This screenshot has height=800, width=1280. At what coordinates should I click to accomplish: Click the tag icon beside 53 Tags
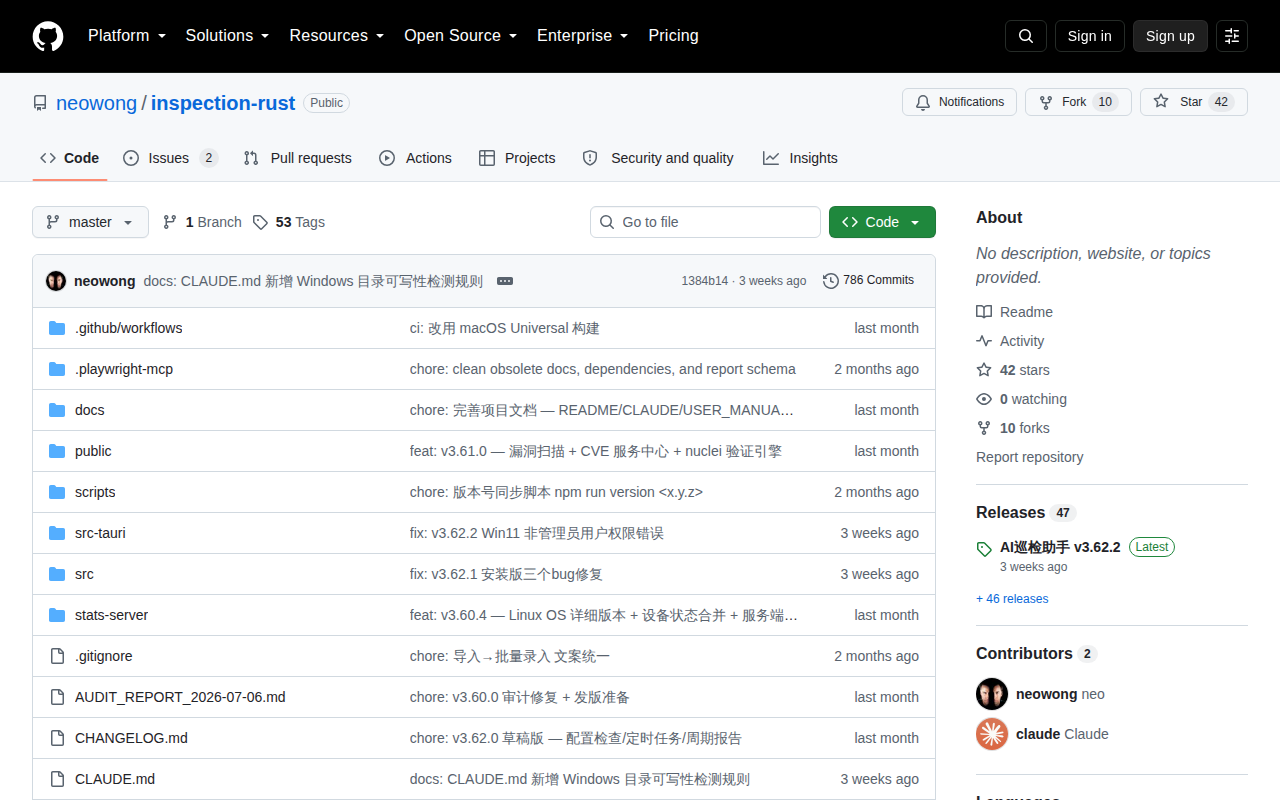(x=260, y=222)
